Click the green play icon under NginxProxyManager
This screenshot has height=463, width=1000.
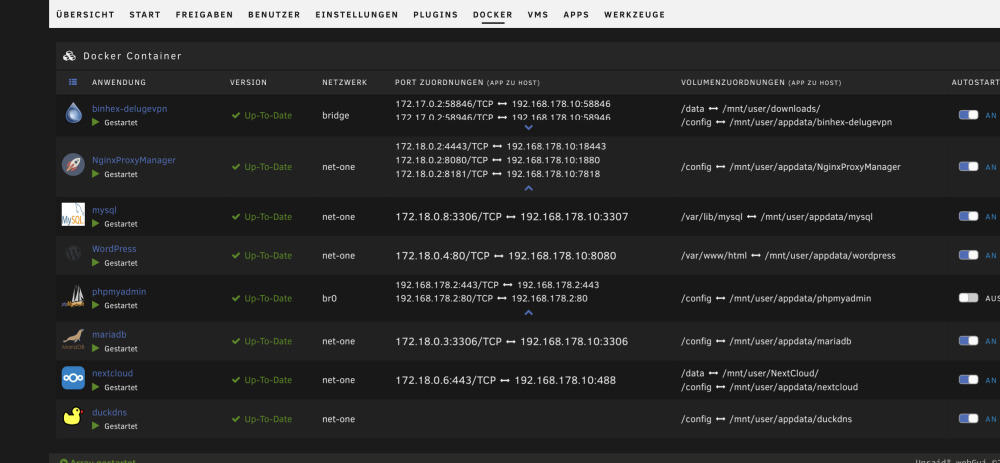96,173
